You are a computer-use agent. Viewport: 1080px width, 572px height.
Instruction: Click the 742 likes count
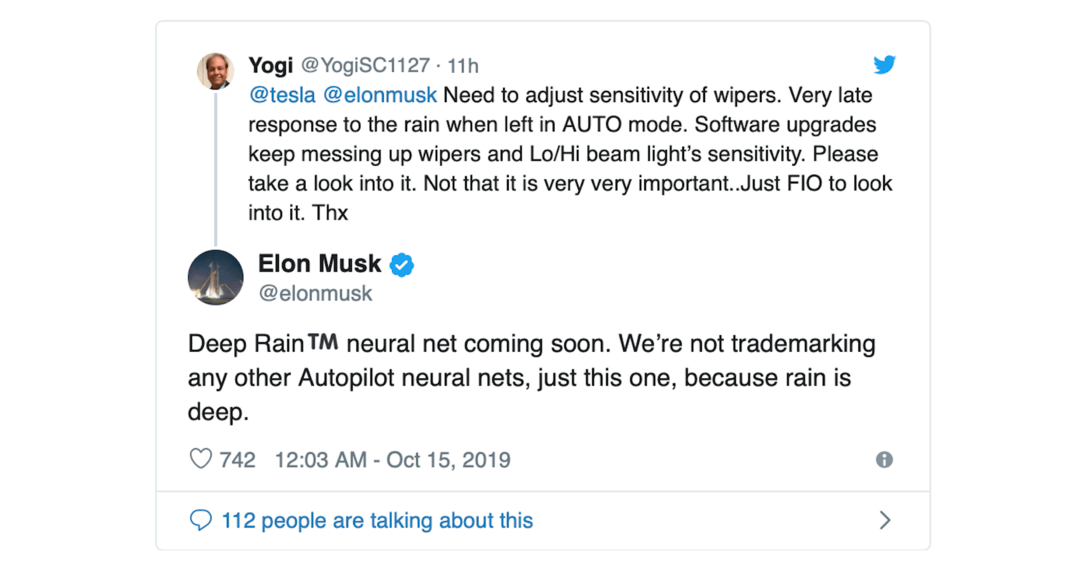[x=238, y=460]
